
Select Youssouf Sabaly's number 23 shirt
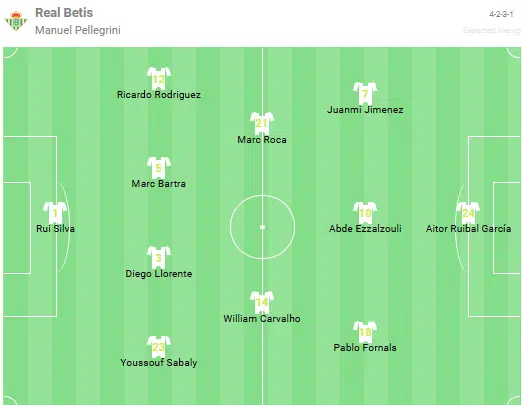point(159,347)
